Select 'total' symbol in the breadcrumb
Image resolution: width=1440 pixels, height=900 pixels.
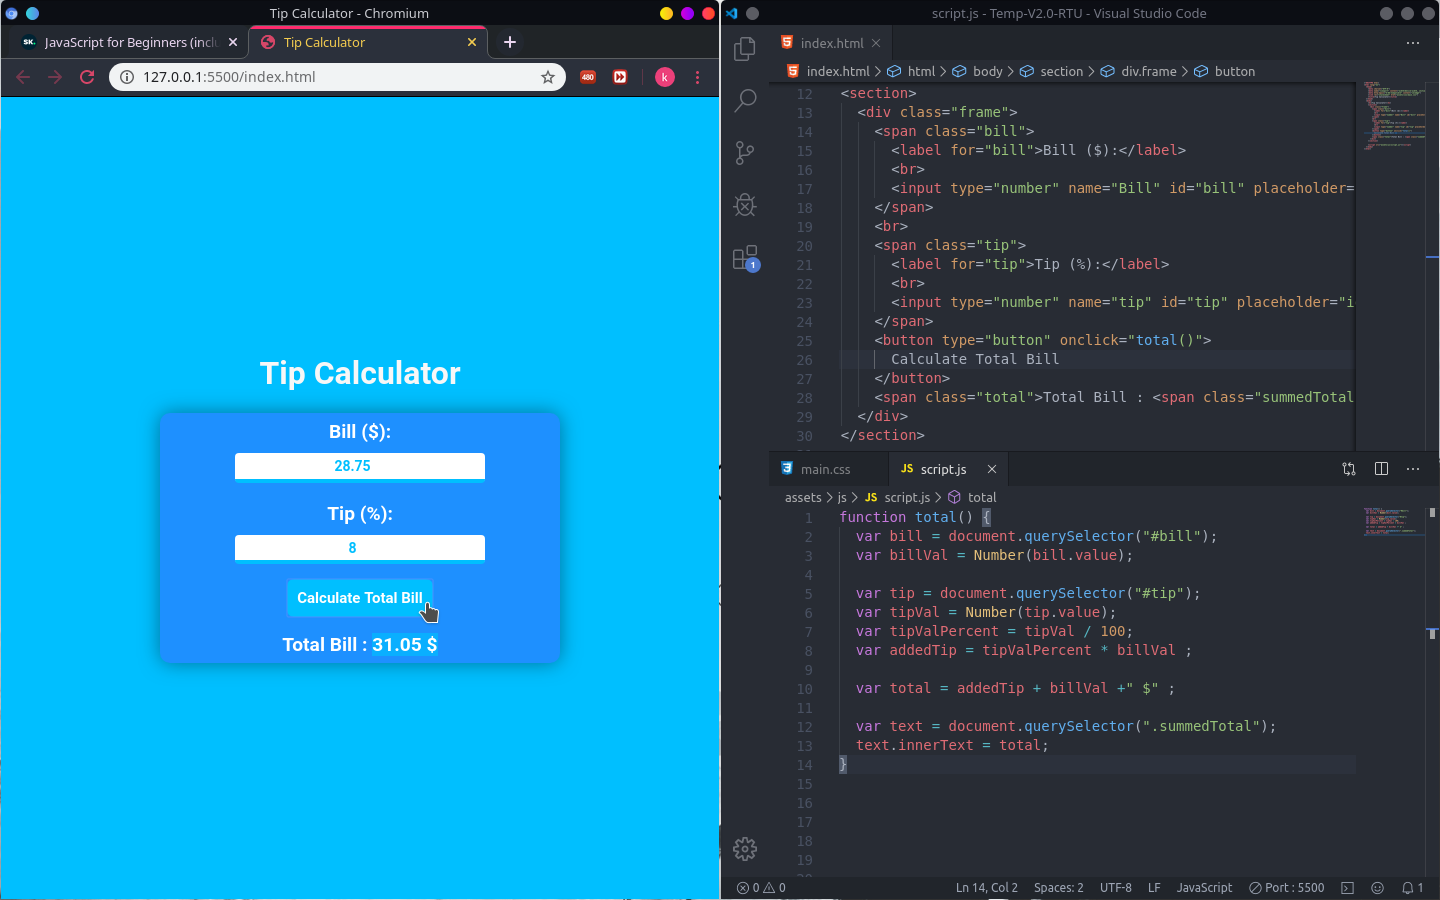pyautogui.click(x=982, y=497)
